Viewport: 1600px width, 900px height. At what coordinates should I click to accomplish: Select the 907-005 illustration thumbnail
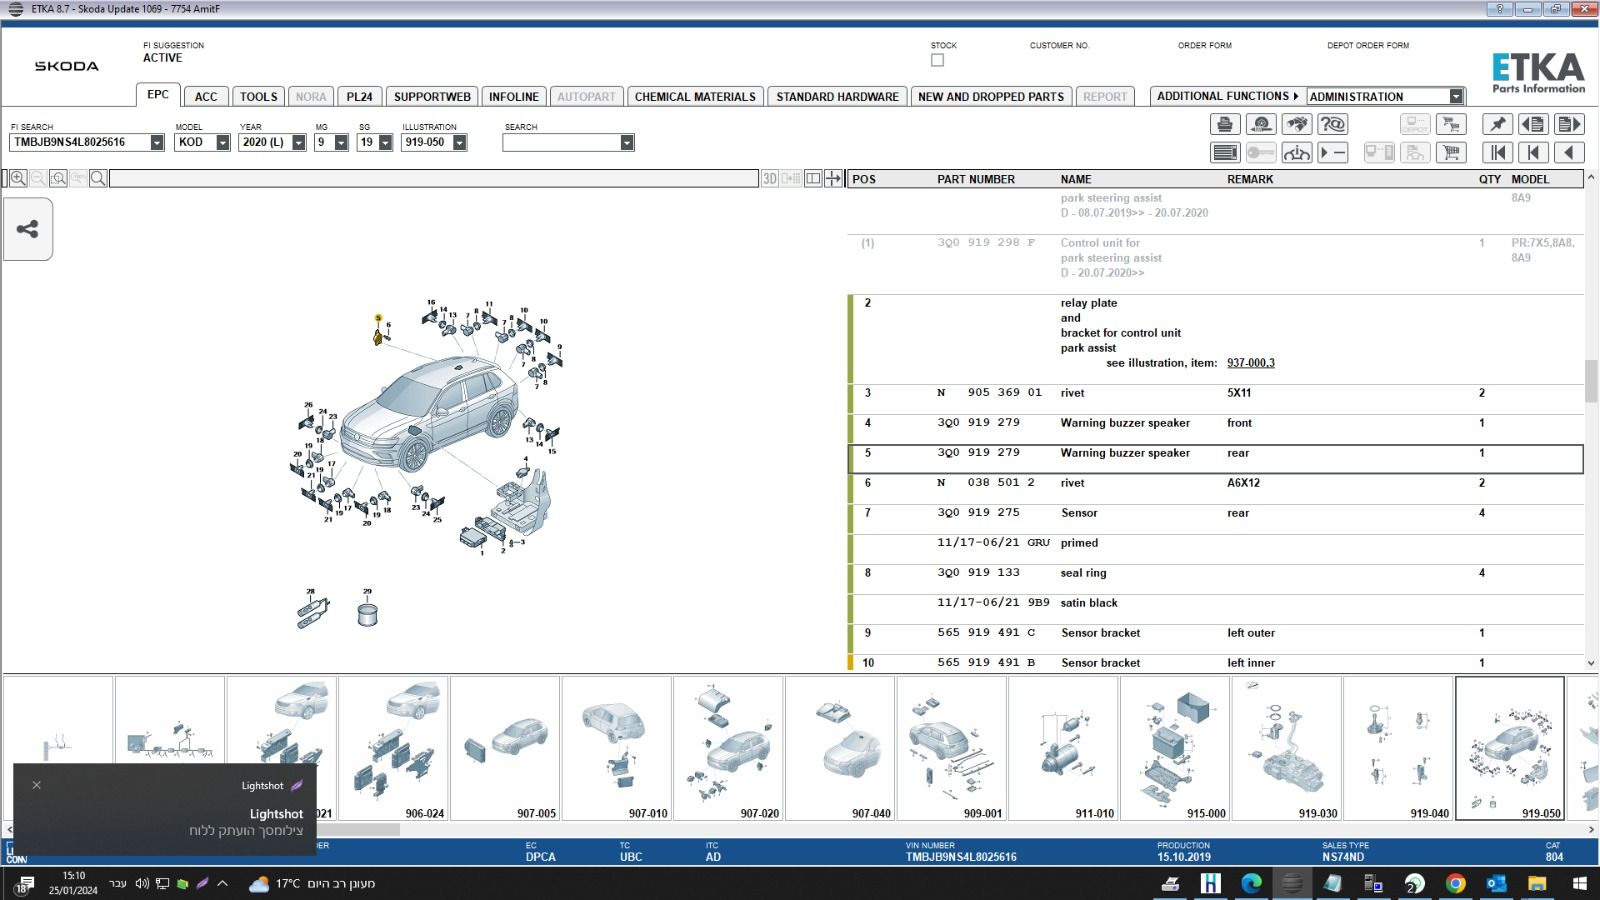pos(505,748)
